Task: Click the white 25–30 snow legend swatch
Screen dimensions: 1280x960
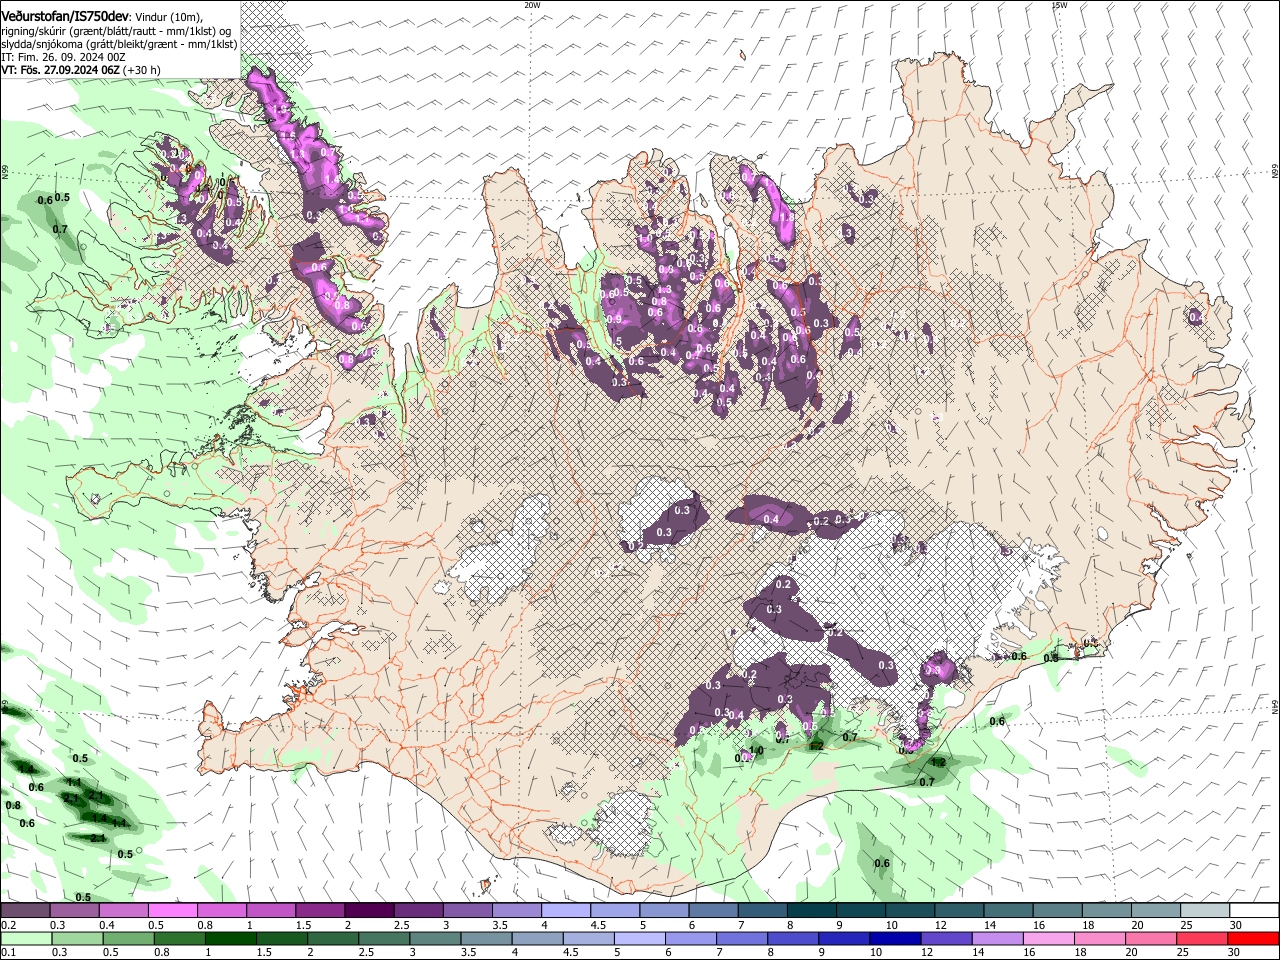Action: tap(1203, 911)
